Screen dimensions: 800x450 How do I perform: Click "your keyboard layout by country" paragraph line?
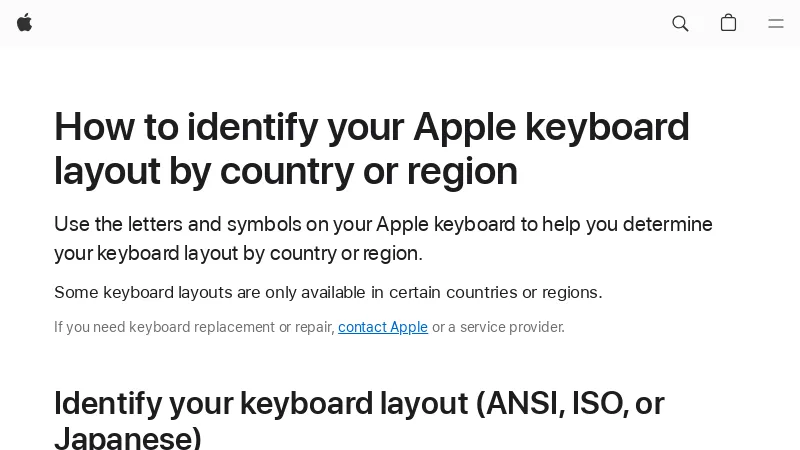pyautogui.click(x=238, y=253)
